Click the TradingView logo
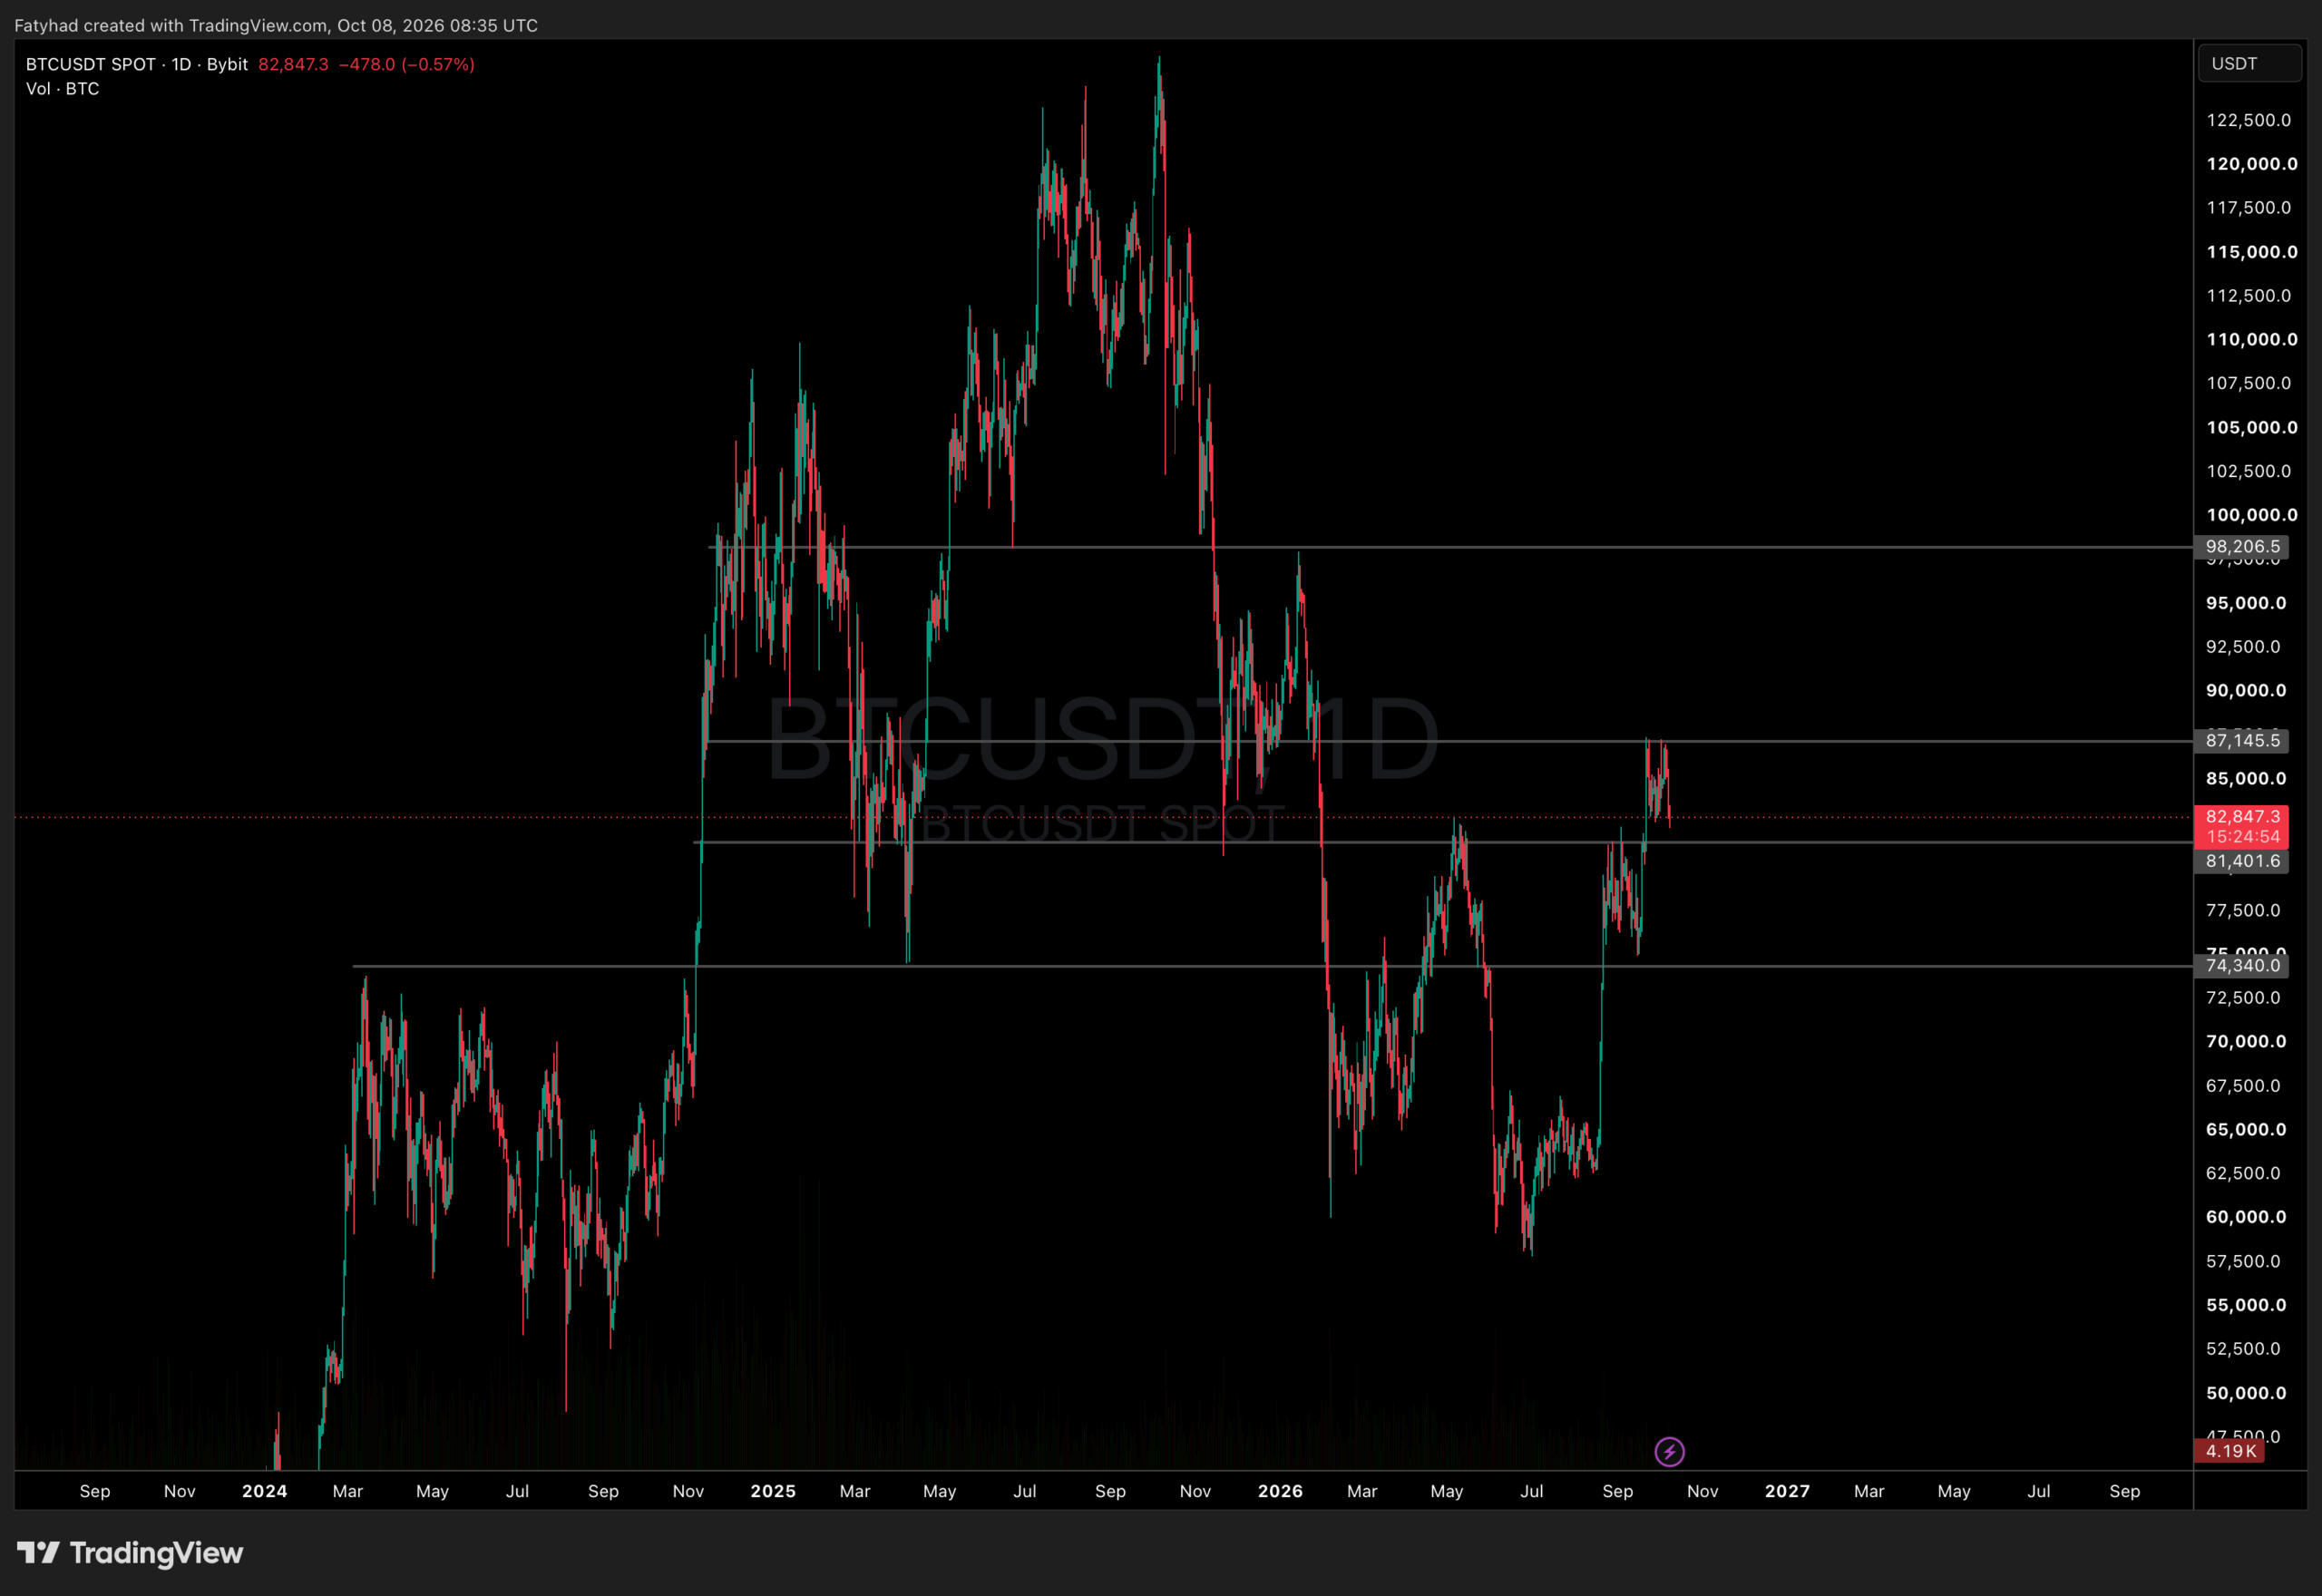This screenshot has width=2322, height=1596. (x=130, y=1552)
